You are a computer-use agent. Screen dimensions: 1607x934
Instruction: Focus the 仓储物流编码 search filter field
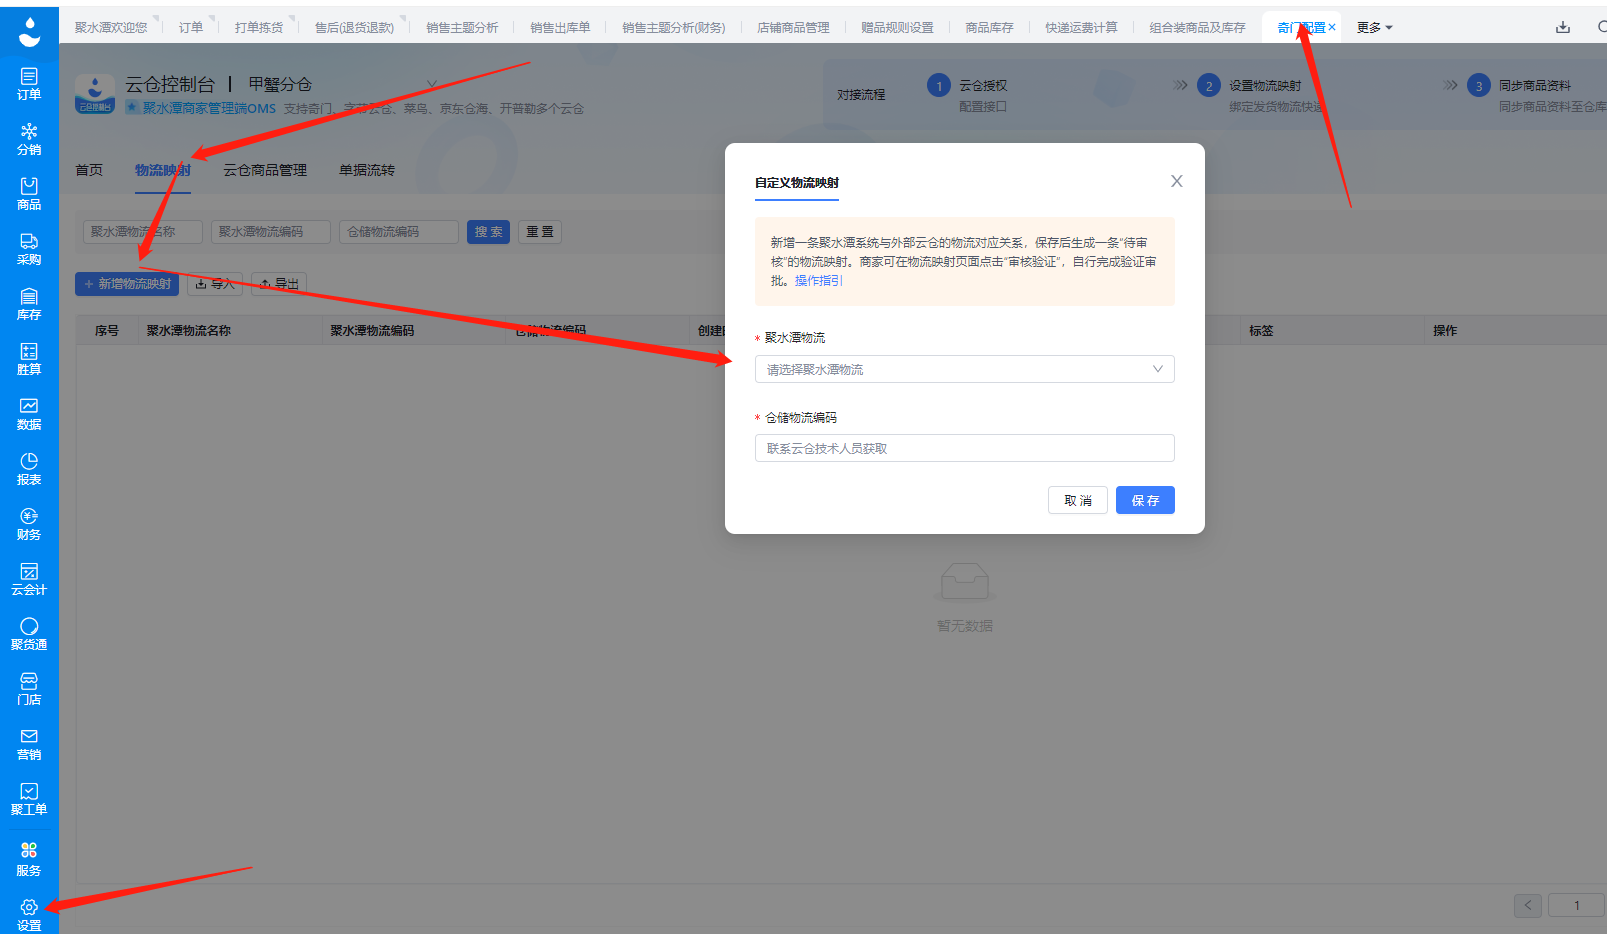click(x=399, y=232)
